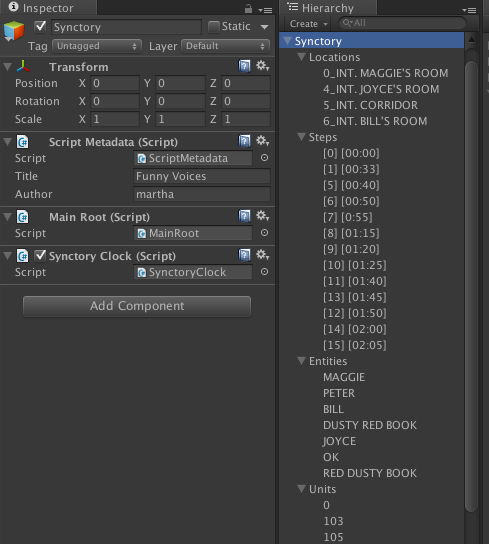Toggle Synctory GameObject active checkbox
Image resolution: width=489 pixels, height=544 pixels.
pos(40,26)
